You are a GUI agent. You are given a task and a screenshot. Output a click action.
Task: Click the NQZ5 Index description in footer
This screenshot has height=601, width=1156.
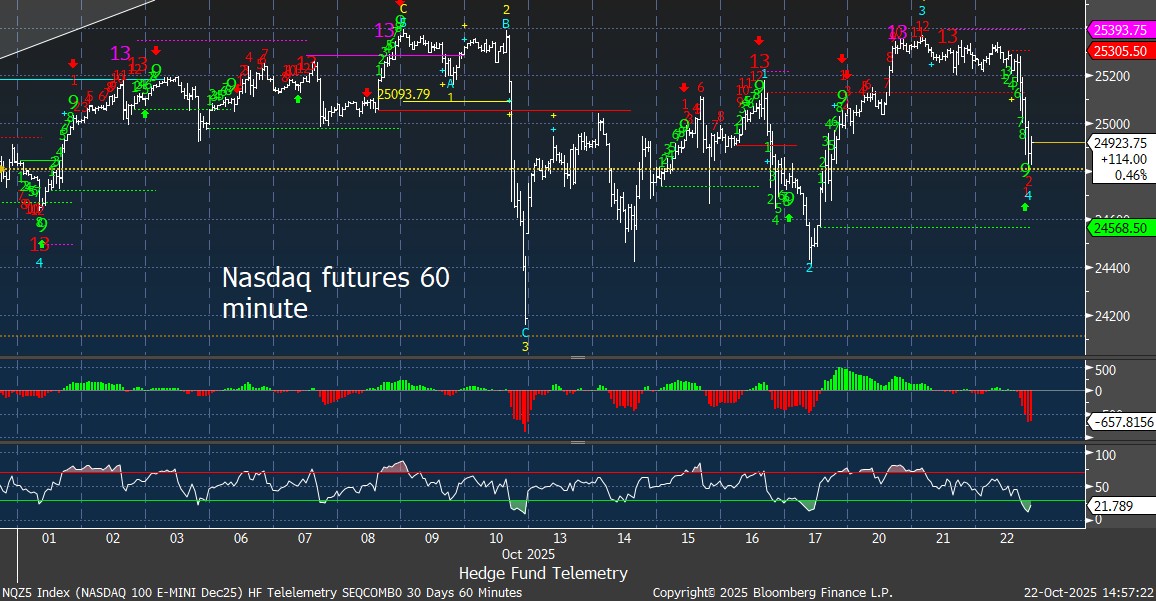[x=261, y=593]
